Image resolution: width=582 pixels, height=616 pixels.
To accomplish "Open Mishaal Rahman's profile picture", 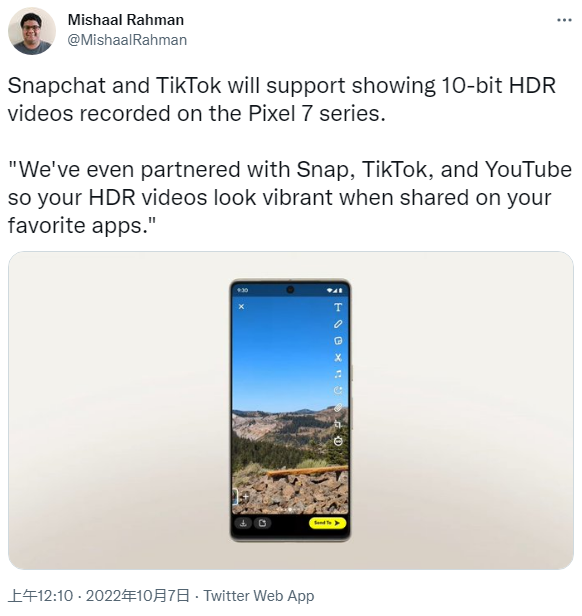I will [x=32, y=31].
